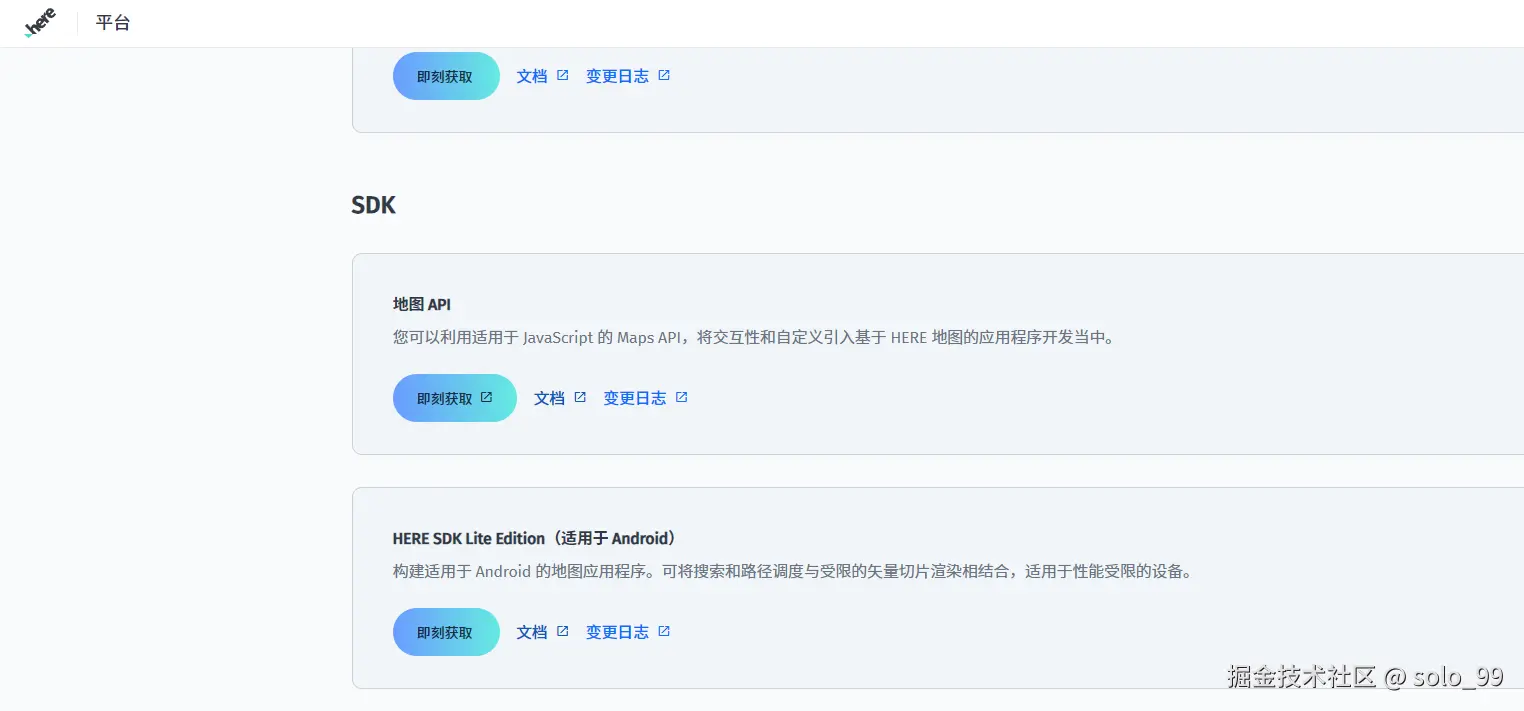Click 即刻获取 button in the top card
1524x711 pixels.
coord(446,76)
